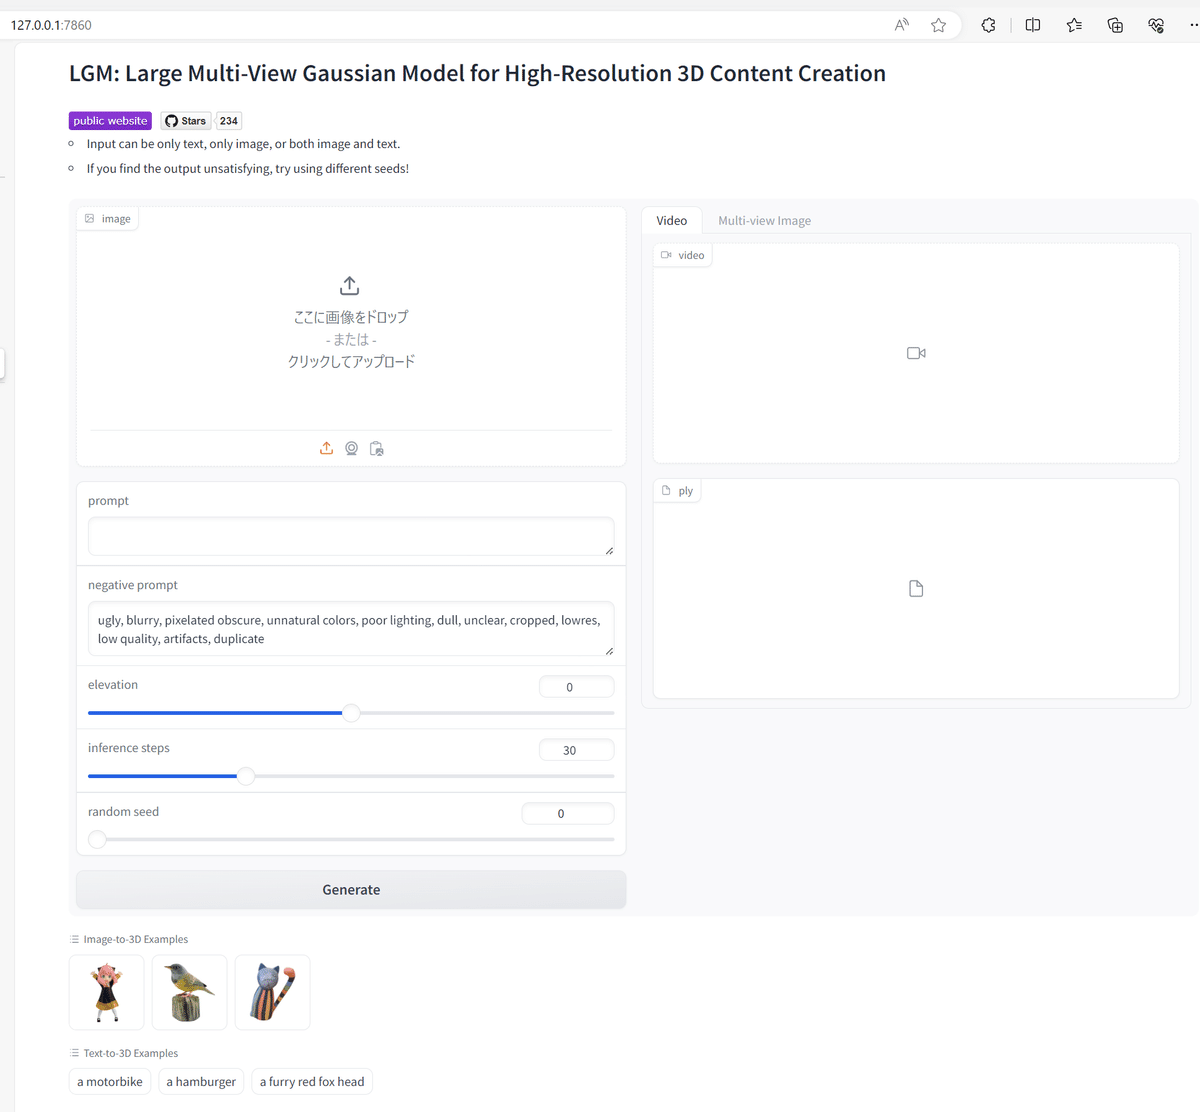The image size is (1200, 1112).
Task: Open the public website badge link
Action: [x=110, y=121]
